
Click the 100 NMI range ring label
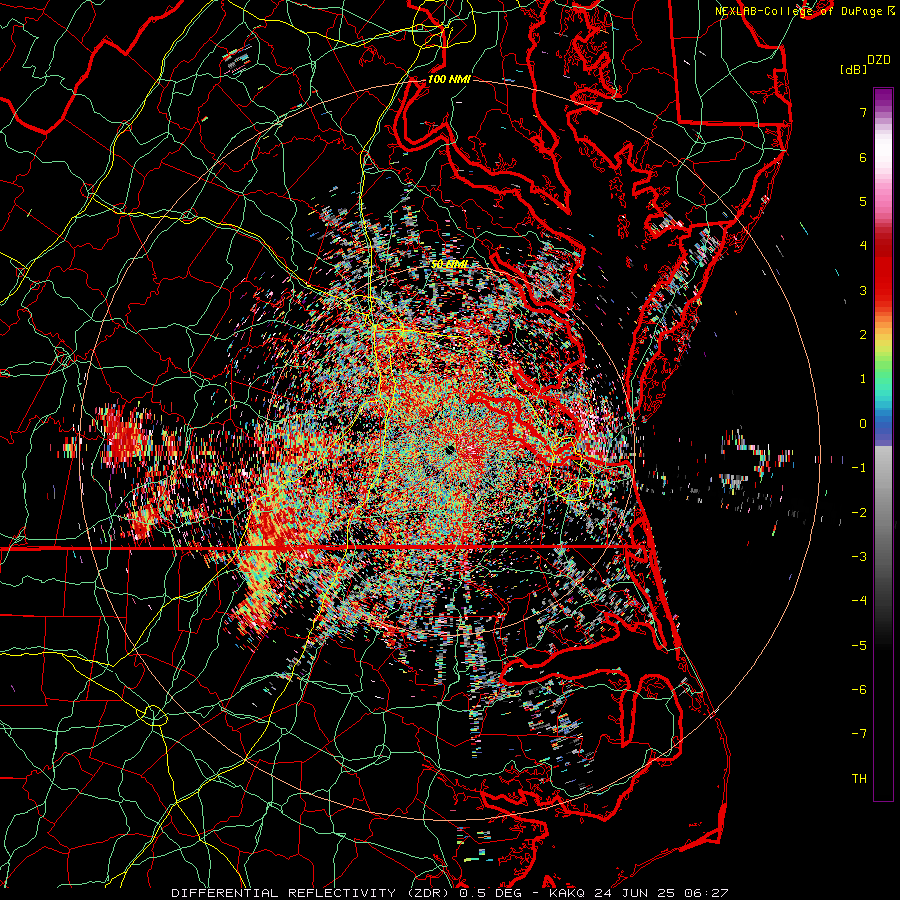[x=449, y=79]
